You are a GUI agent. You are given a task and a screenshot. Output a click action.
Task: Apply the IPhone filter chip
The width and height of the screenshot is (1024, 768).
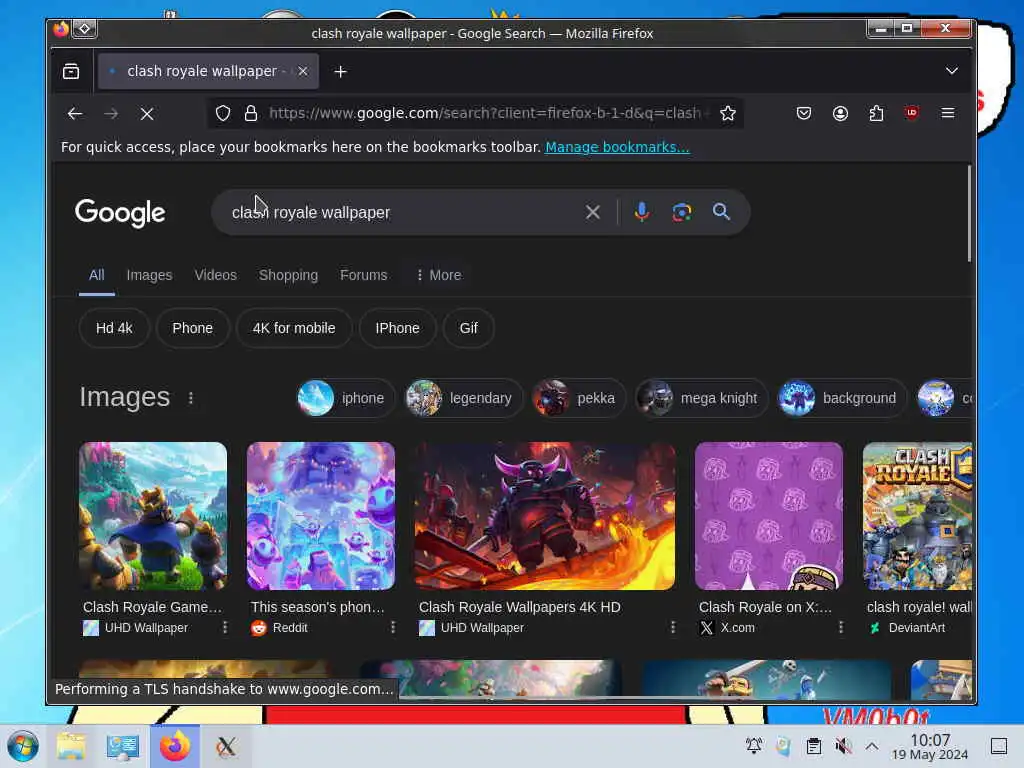coord(397,328)
